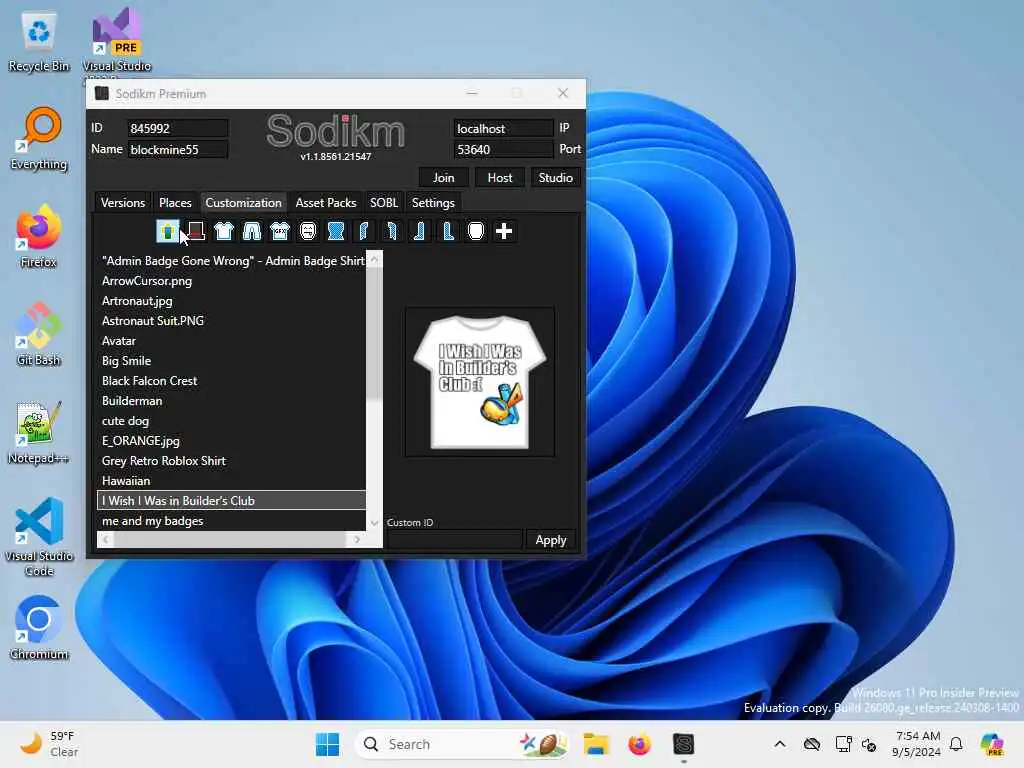
Task: Click the T-shirt preview thumbnail
Action: click(x=480, y=382)
